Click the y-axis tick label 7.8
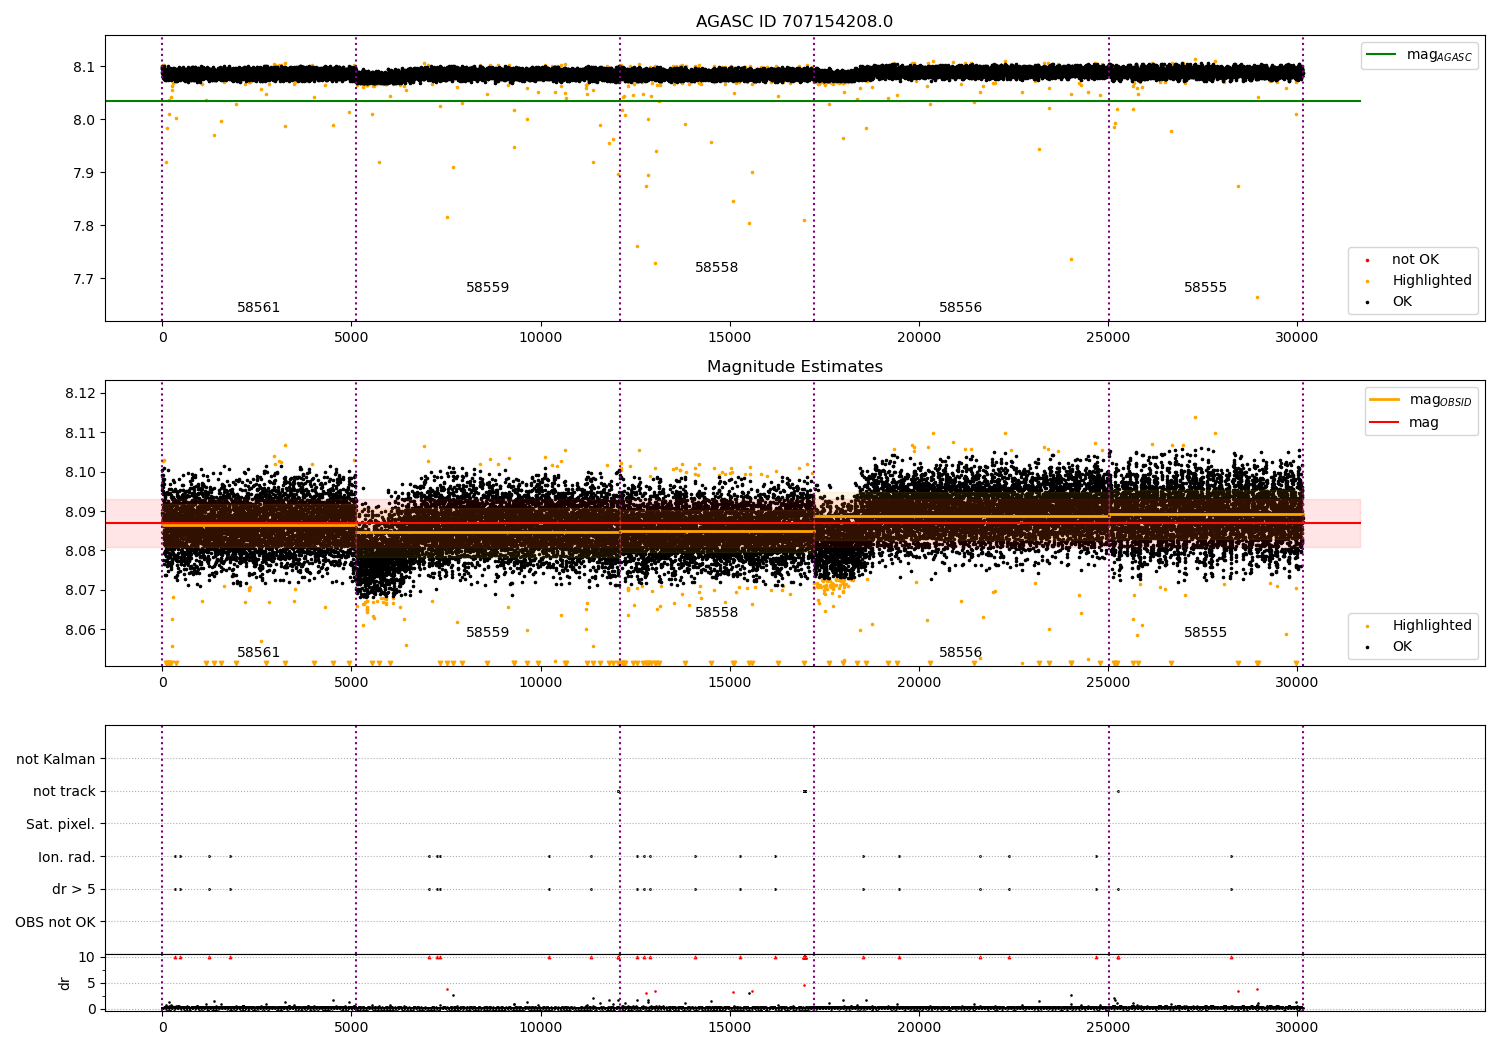 [85, 227]
